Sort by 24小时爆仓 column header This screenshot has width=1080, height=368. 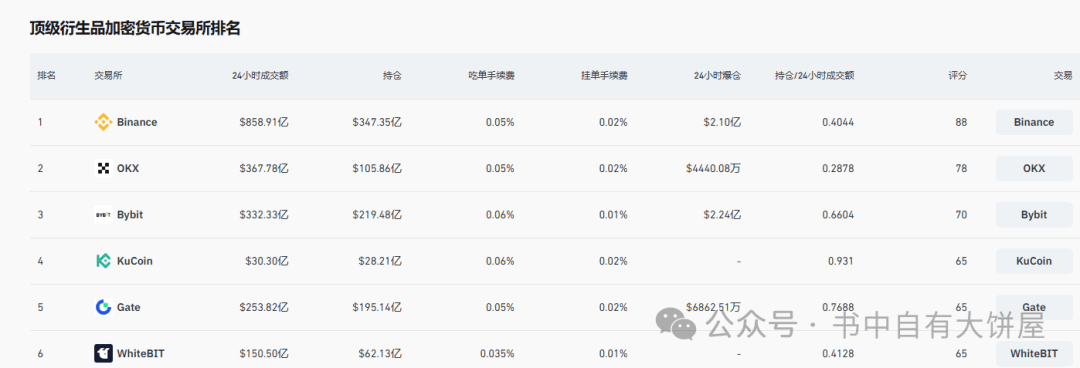coord(717,76)
